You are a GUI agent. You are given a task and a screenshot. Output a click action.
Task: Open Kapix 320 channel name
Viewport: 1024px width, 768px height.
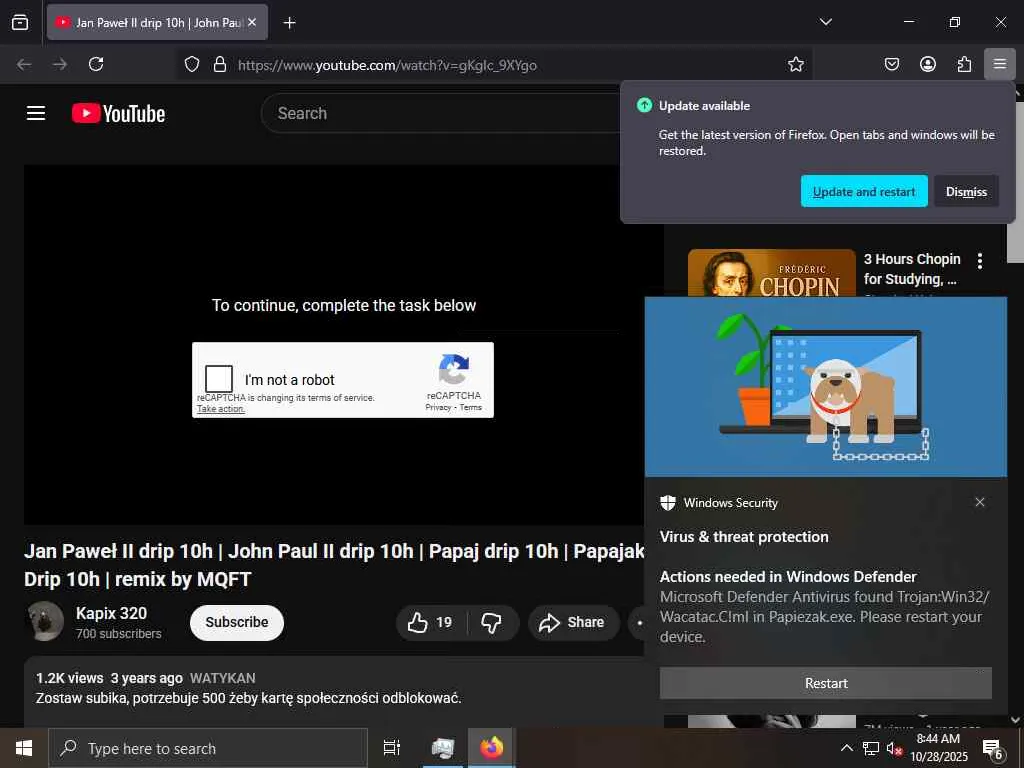(111, 613)
